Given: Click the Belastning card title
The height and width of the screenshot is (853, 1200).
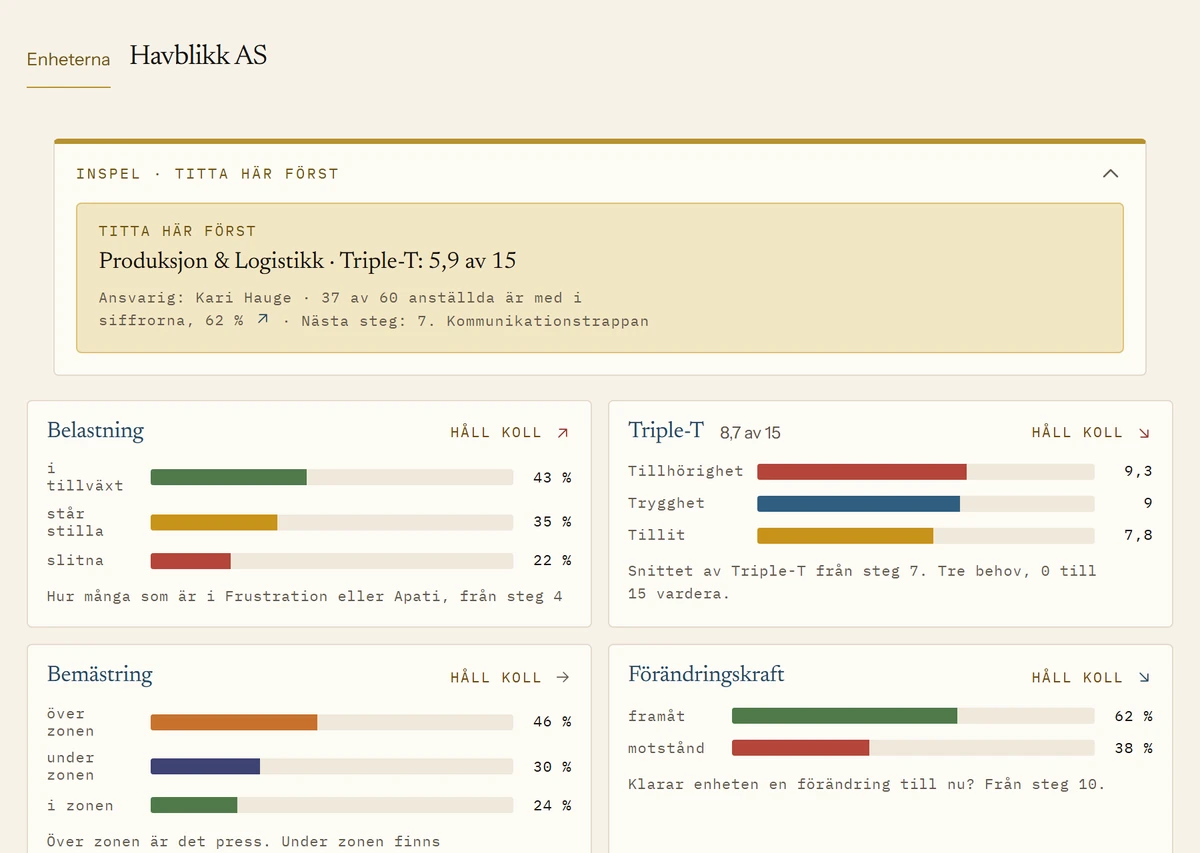Looking at the screenshot, I should pos(95,431).
